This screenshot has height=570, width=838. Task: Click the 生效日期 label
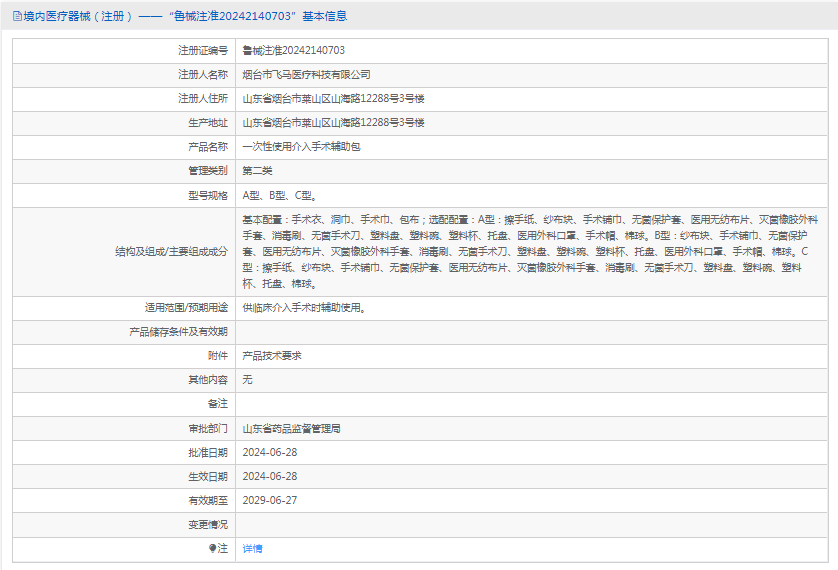(x=208, y=477)
